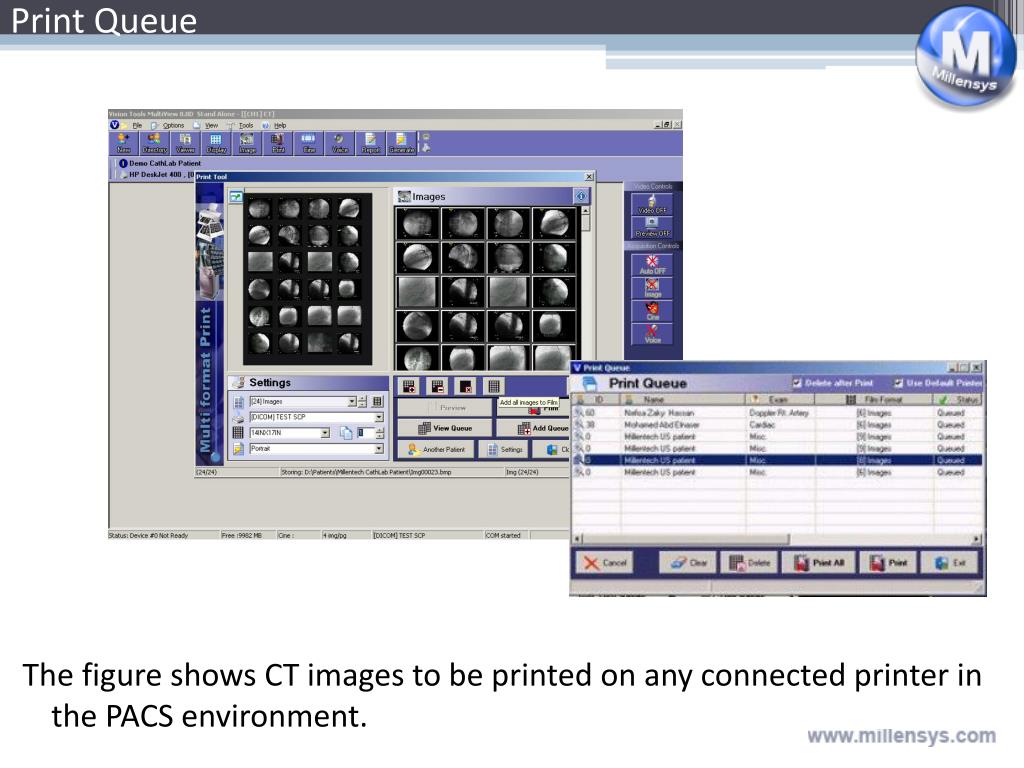Screen dimensions: 1024x768
Task: Click the Add Queue button
Action: click(533, 428)
